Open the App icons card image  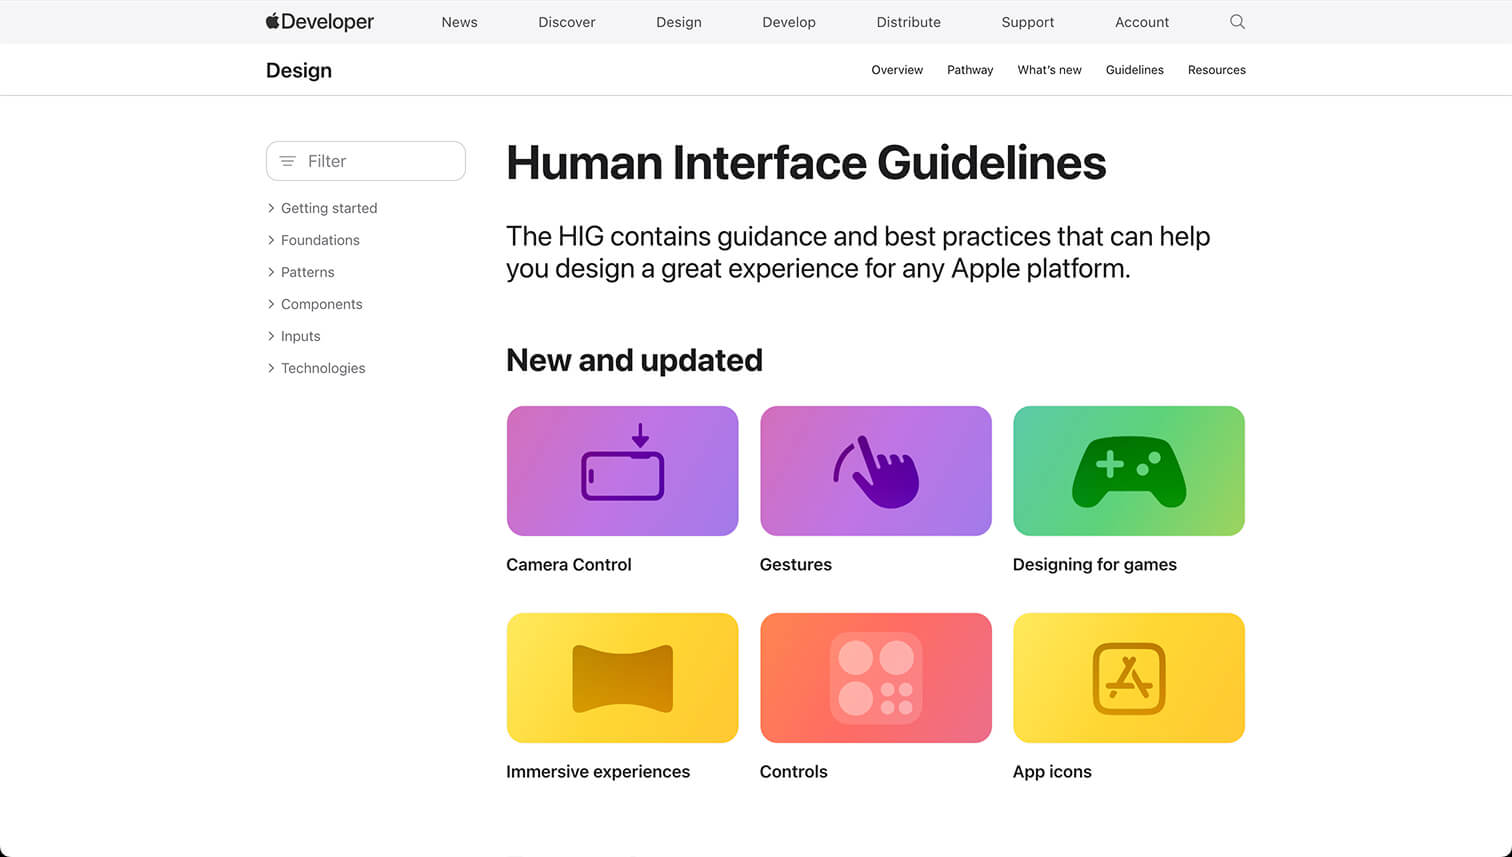tap(1129, 678)
